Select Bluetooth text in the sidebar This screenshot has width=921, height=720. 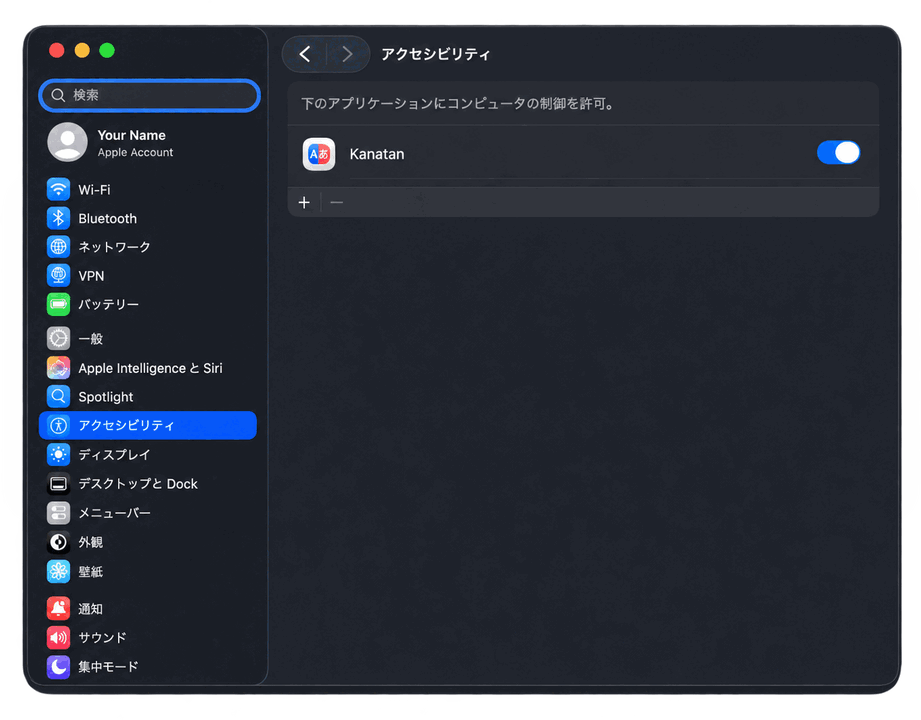coord(107,218)
